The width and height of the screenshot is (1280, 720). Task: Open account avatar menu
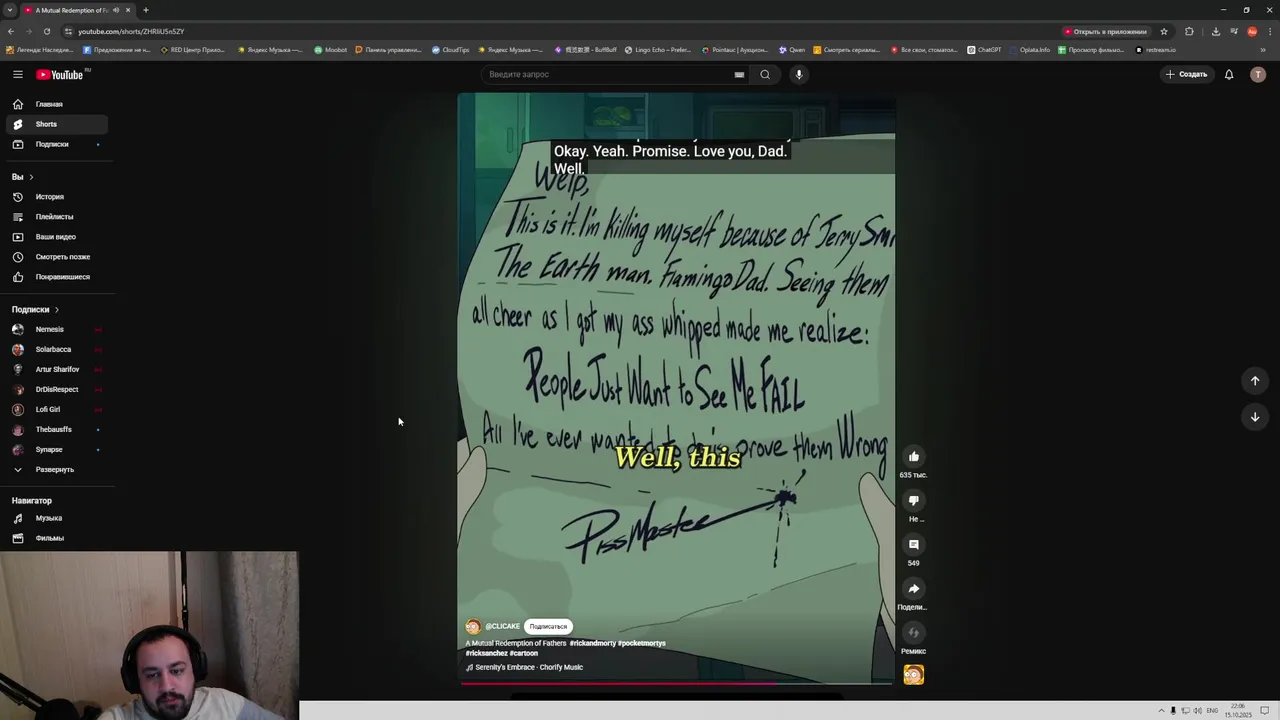1258,74
